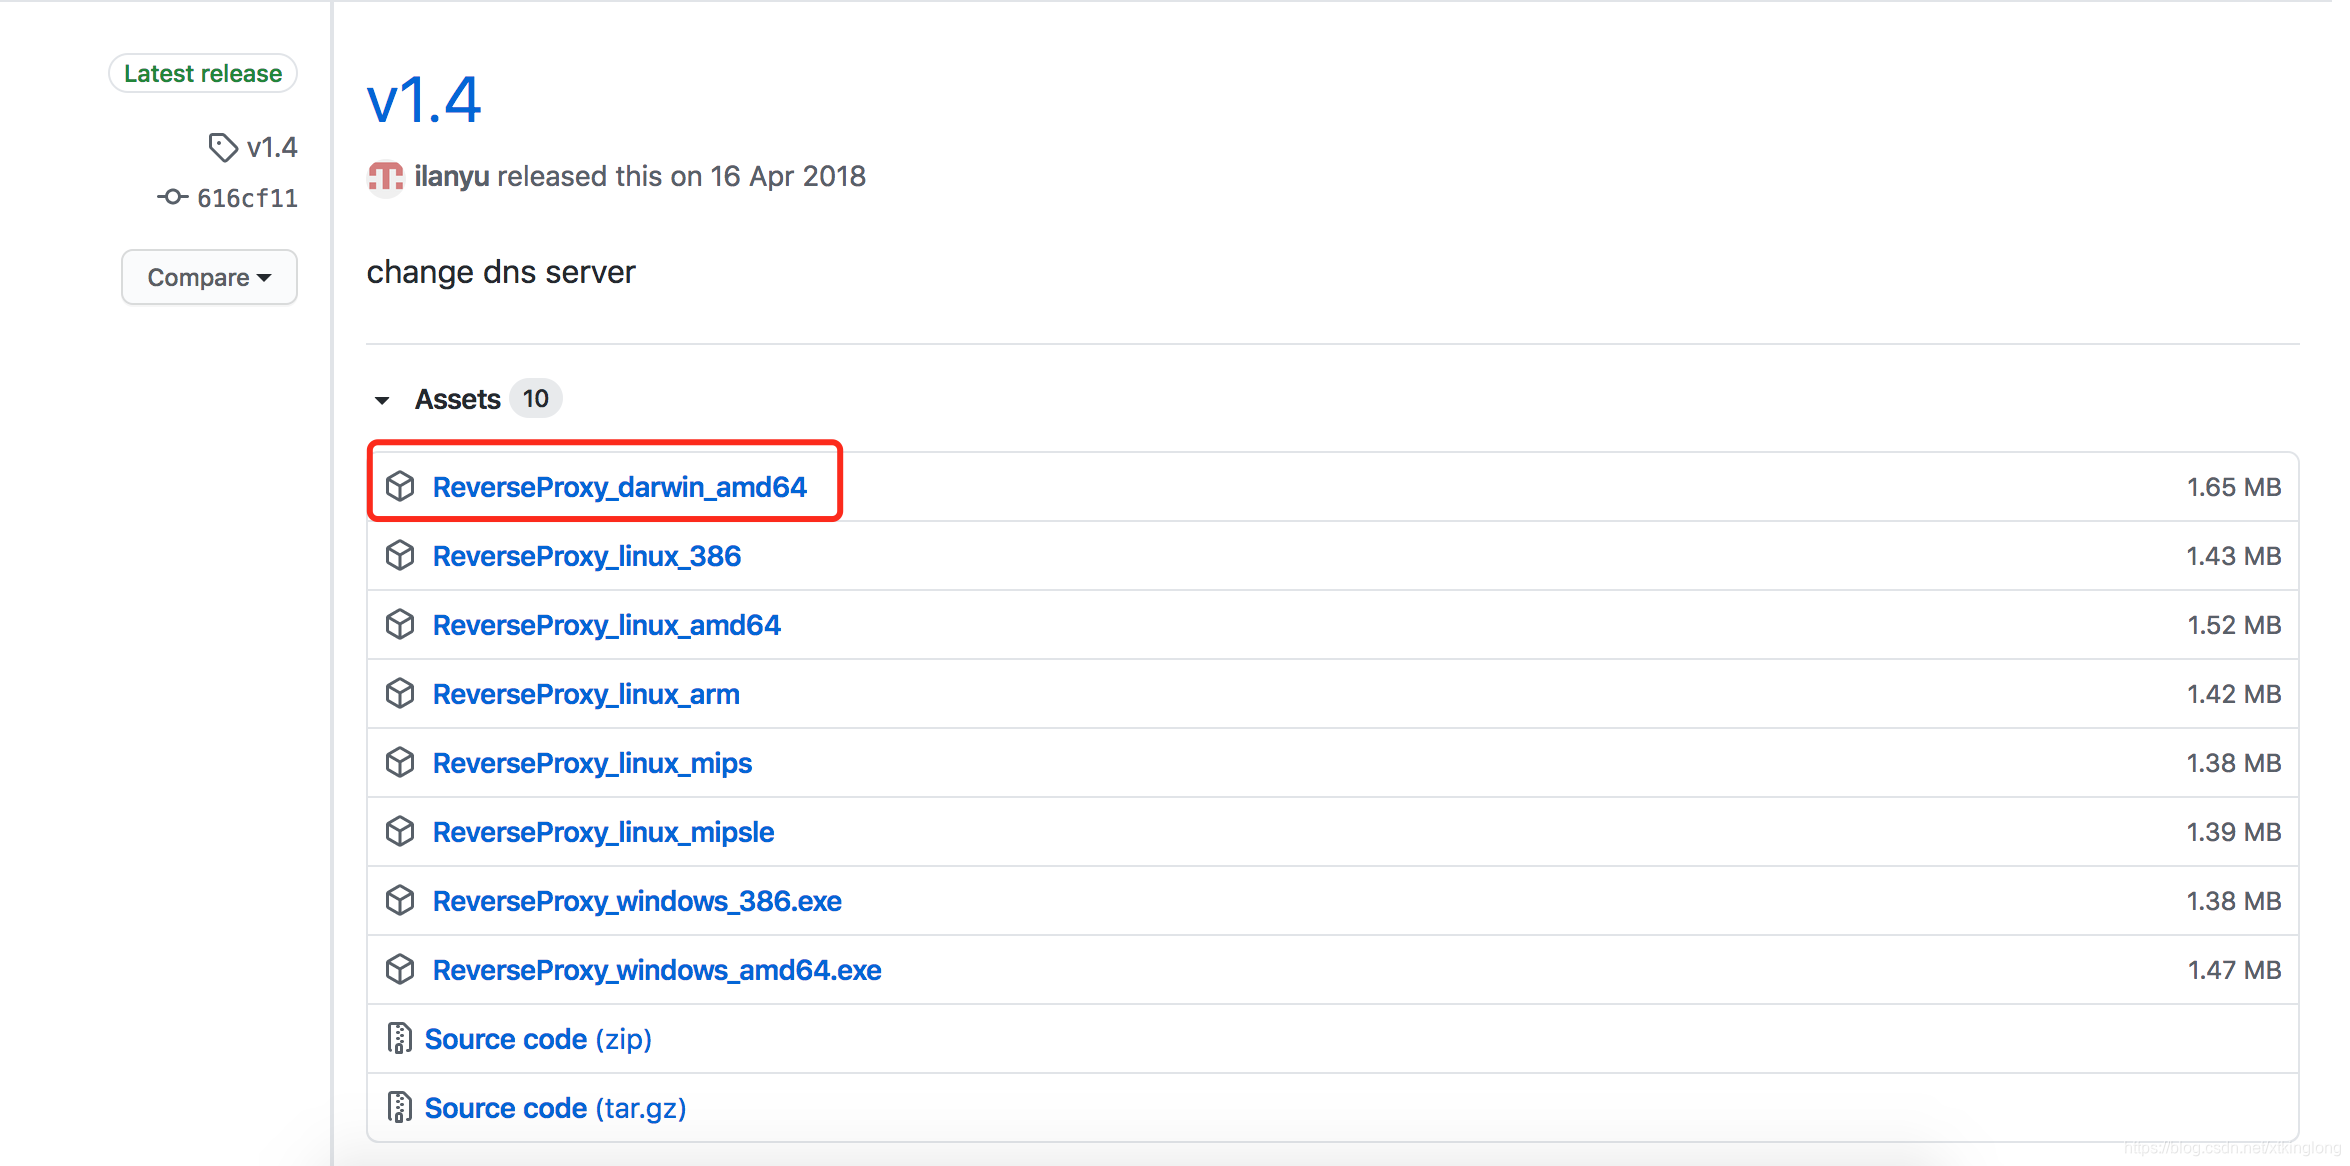2350x1166 pixels.
Task: Open the ilanyu author profile link
Action: point(452,177)
